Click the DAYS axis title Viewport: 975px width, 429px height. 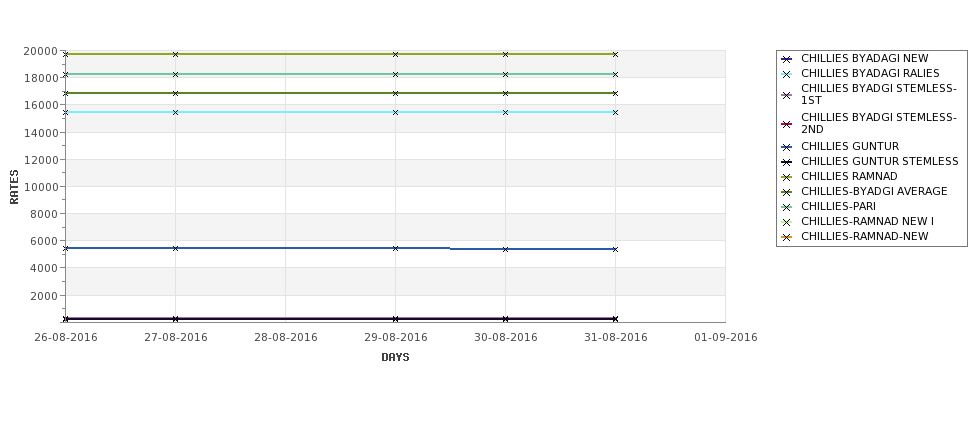395,358
